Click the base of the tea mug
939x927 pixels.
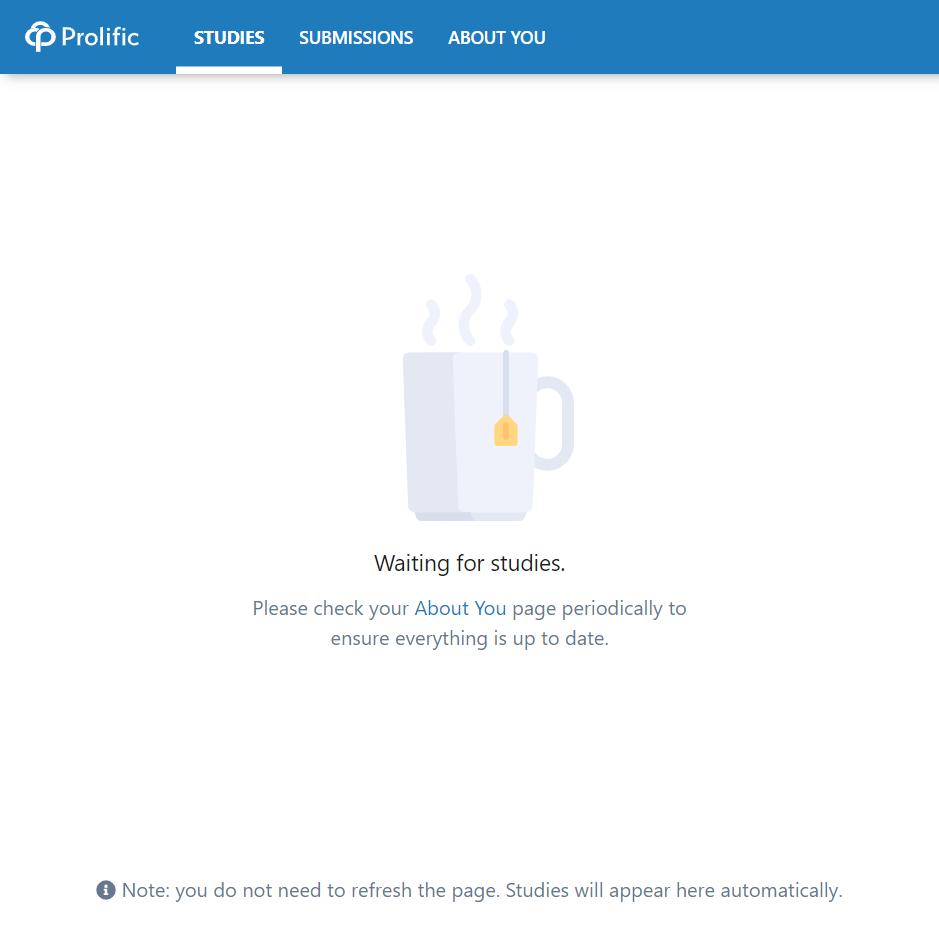coord(470,516)
